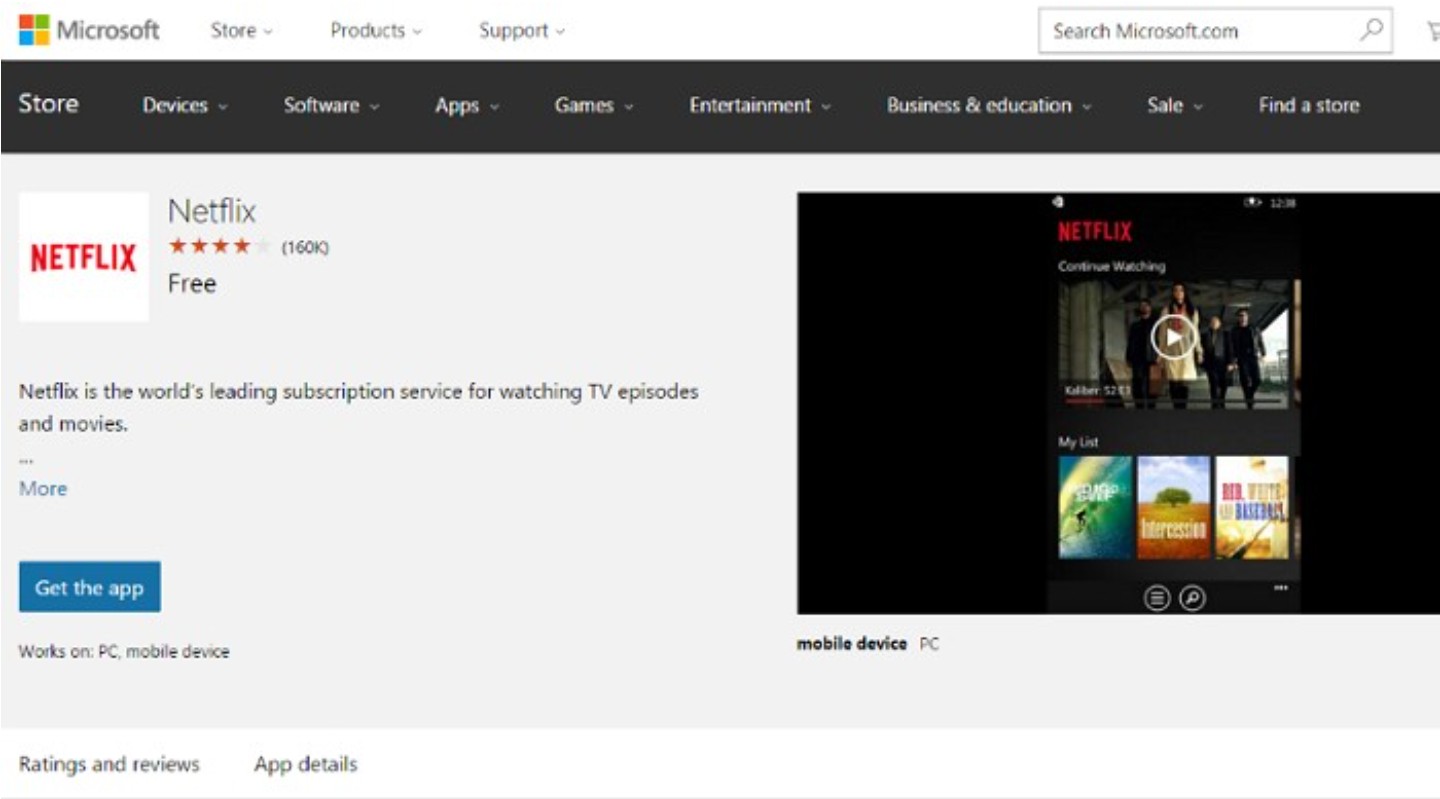The height and width of the screenshot is (799, 1440).
Task: Click the Continue Watching heading
Action: [x=1112, y=267]
